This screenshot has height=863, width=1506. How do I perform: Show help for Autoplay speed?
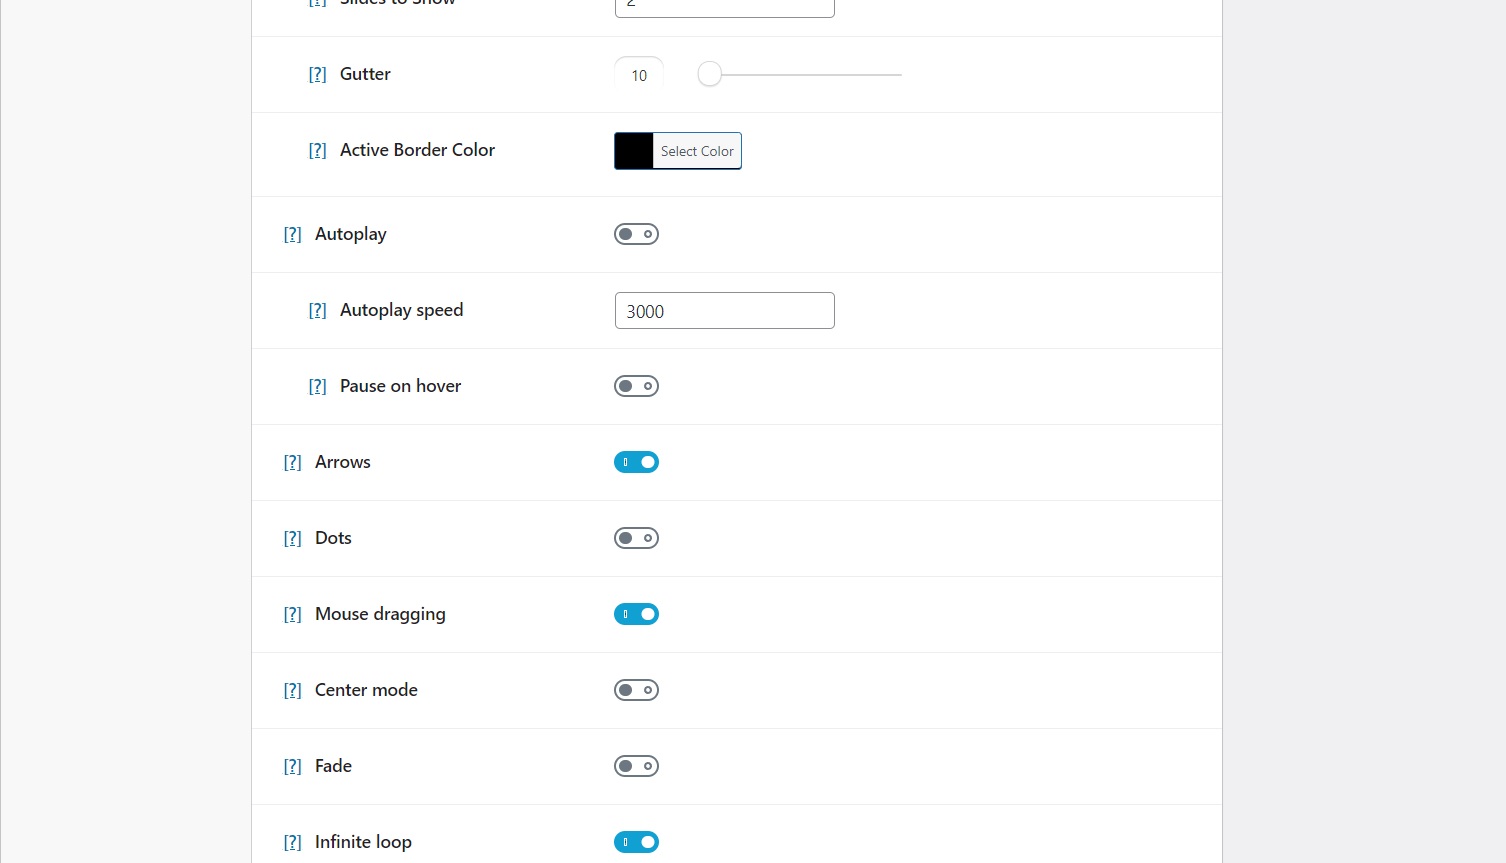click(317, 311)
